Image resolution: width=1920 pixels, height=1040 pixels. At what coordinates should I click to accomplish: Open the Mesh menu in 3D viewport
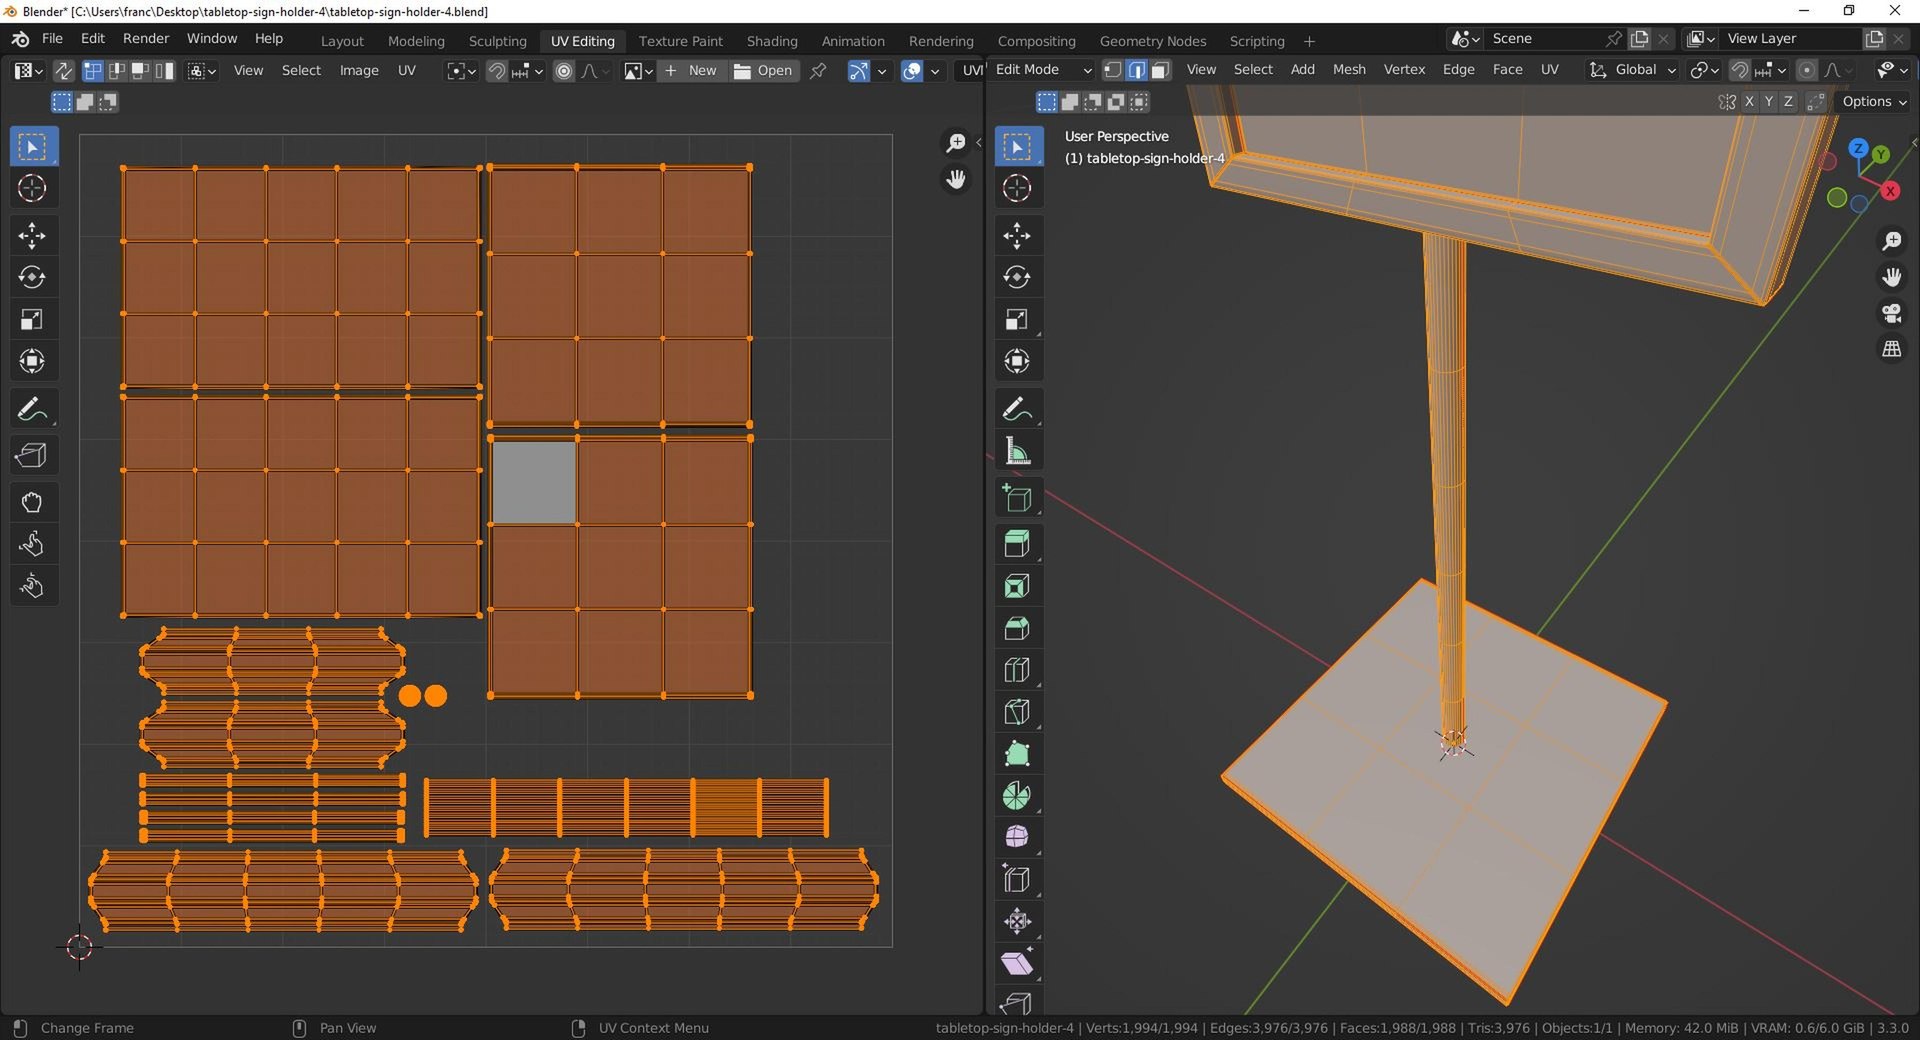pos(1349,70)
